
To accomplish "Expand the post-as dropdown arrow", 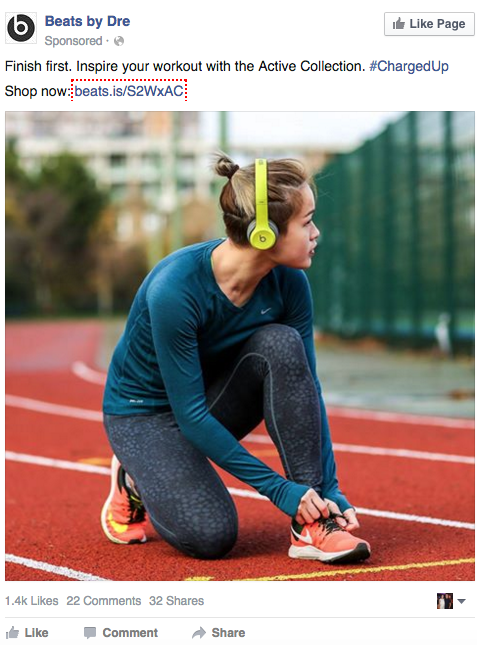I will click(461, 601).
